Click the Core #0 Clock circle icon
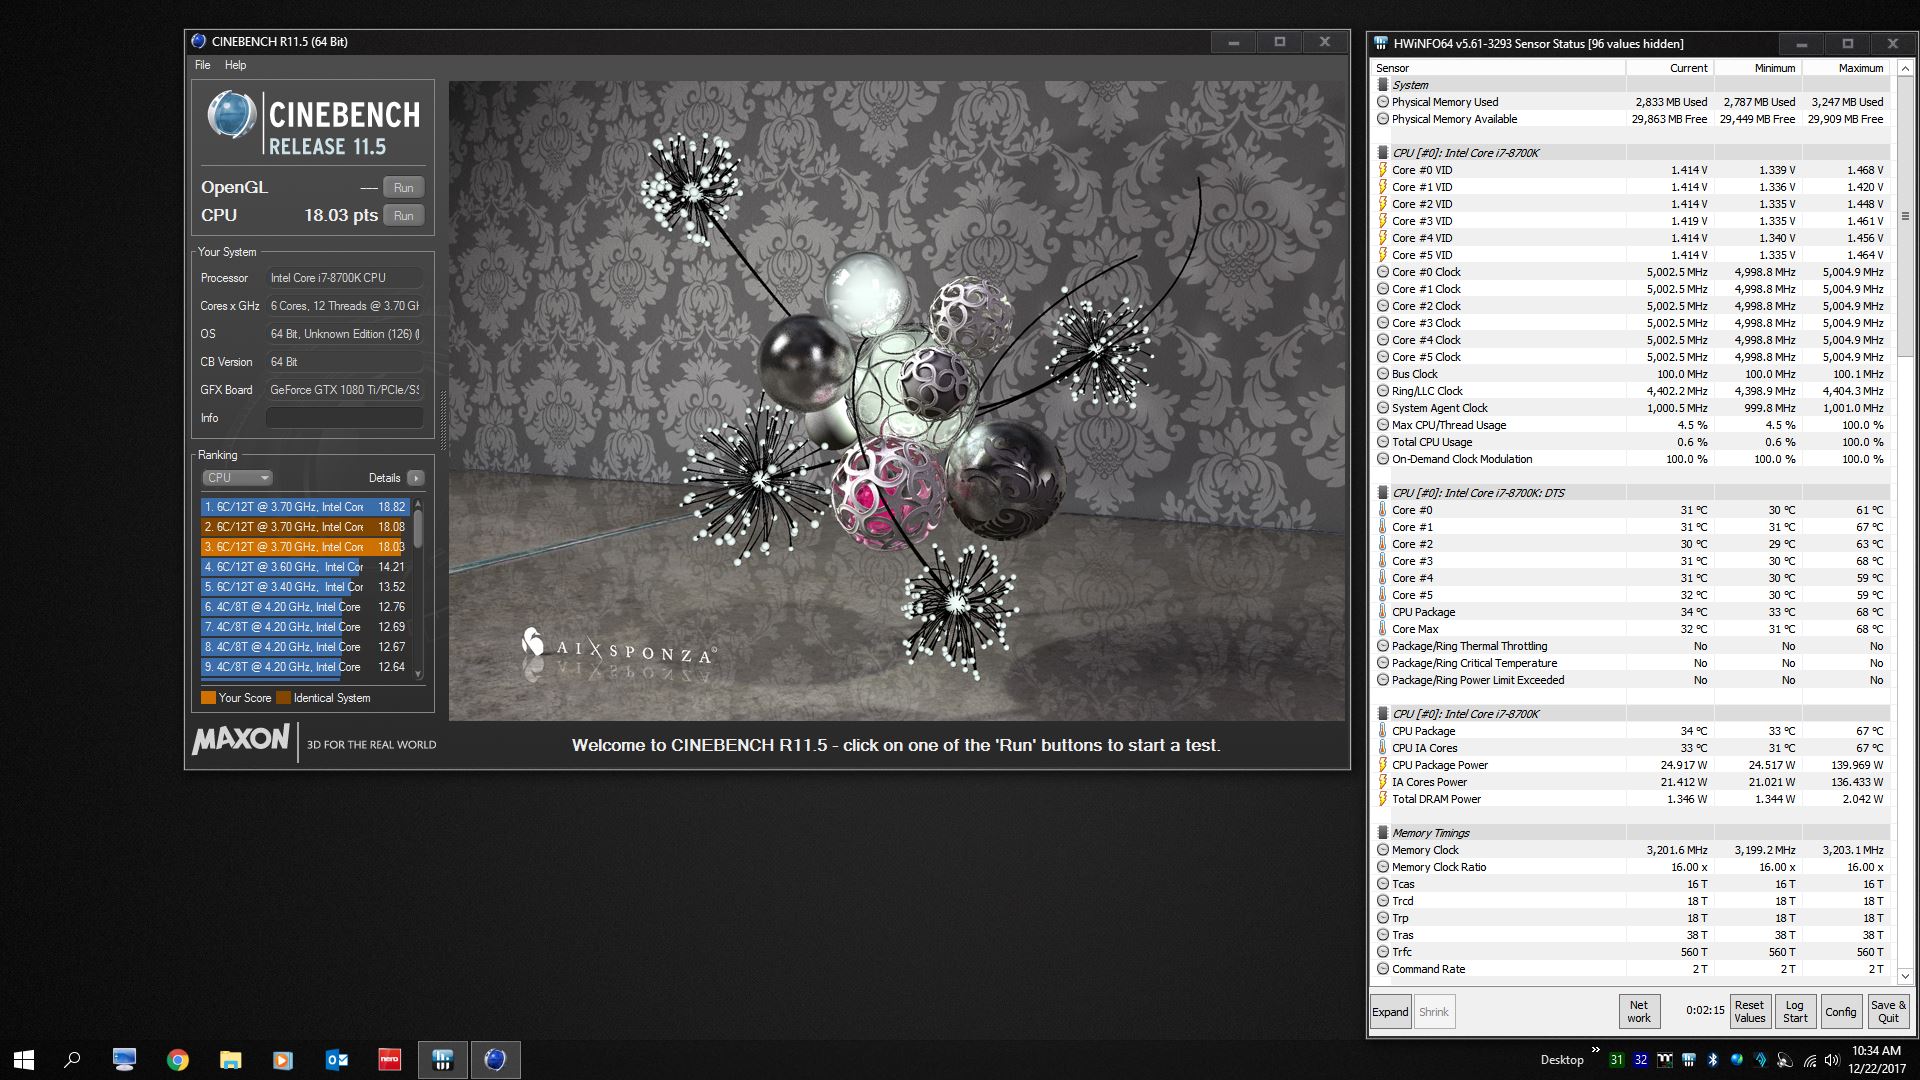The image size is (1920, 1080). click(x=1383, y=272)
